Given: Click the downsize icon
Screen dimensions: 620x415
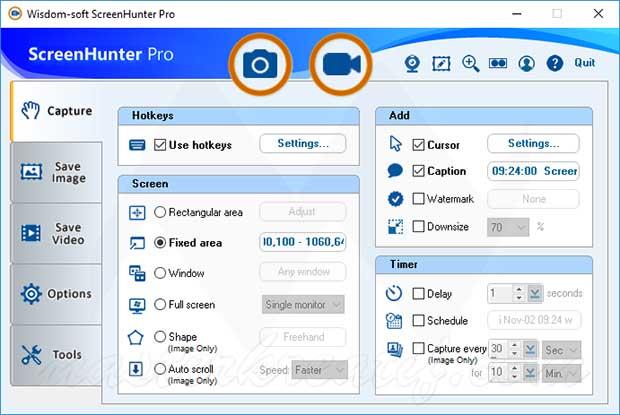Looking at the screenshot, I should click(x=395, y=227).
